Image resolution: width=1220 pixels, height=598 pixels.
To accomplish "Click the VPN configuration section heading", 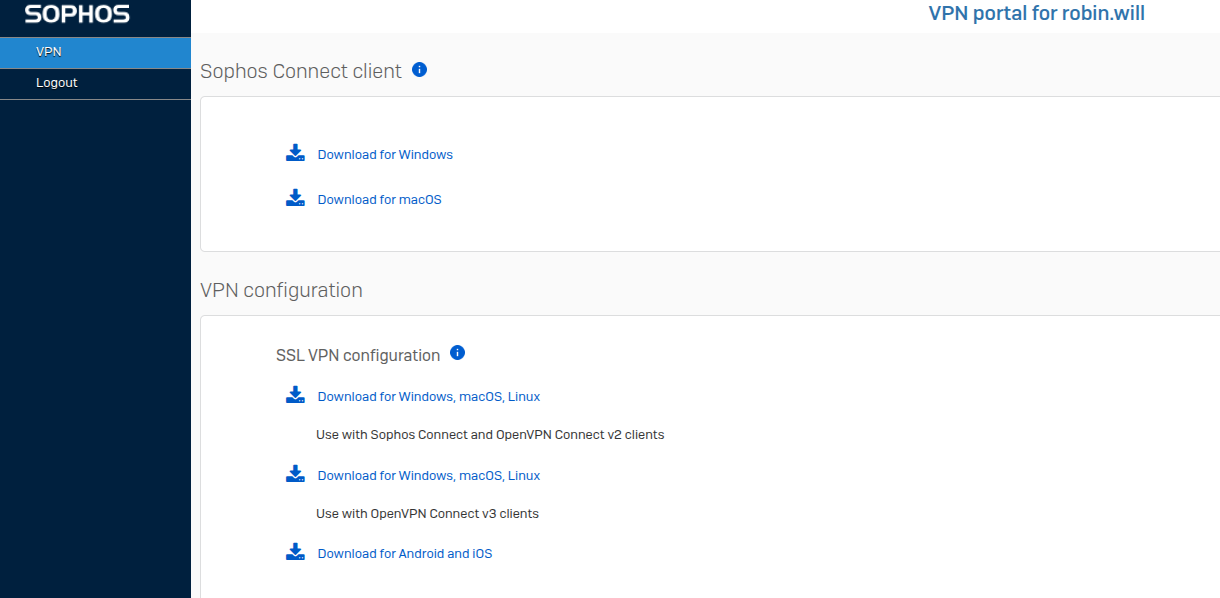I will point(281,290).
